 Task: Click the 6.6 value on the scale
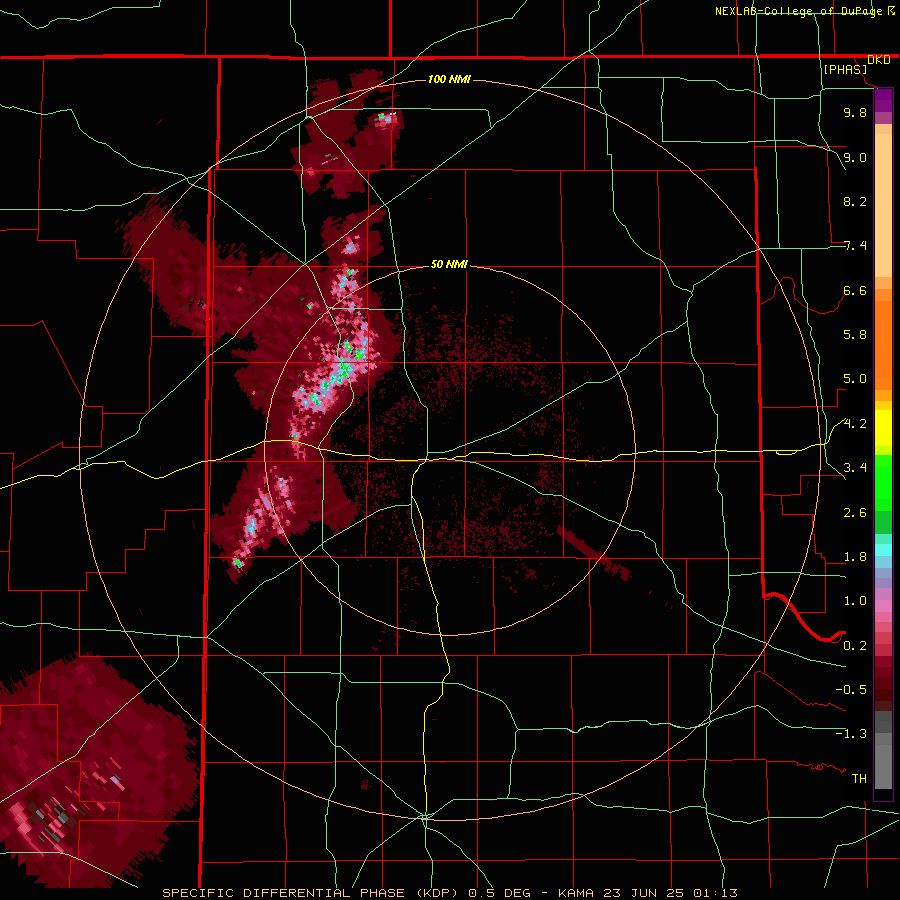[855, 290]
